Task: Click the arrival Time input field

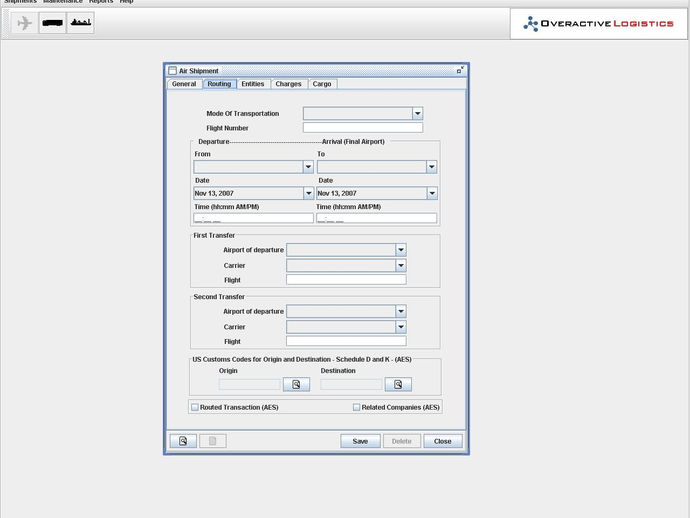Action: (x=377, y=218)
